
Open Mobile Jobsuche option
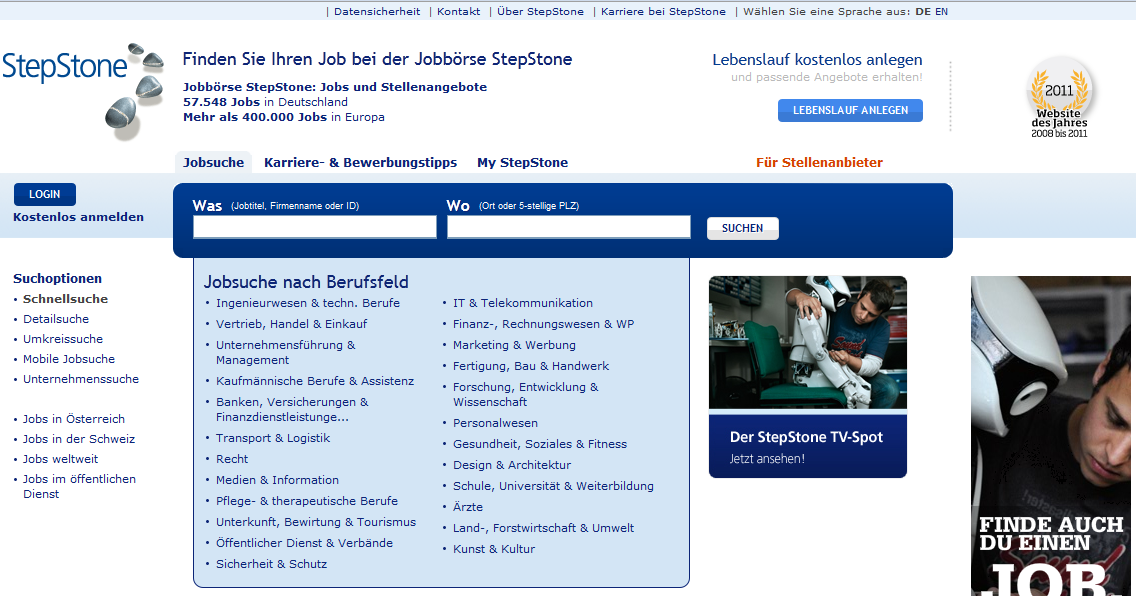pos(69,359)
